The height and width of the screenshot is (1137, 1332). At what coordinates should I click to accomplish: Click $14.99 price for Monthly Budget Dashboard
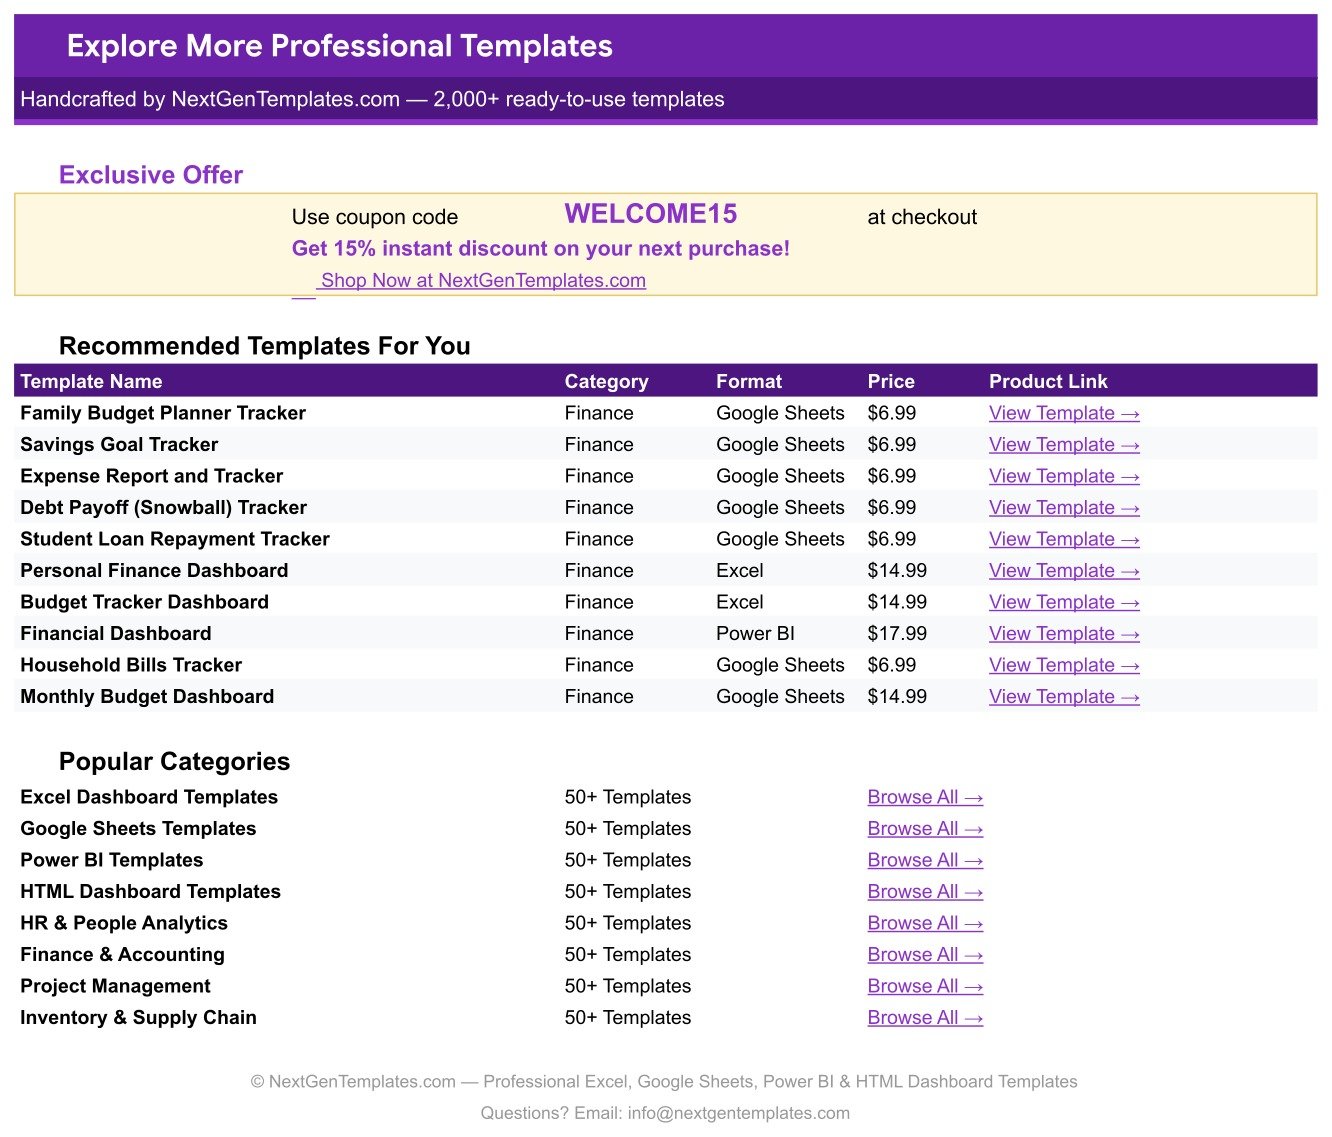click(x=897, y=697)
